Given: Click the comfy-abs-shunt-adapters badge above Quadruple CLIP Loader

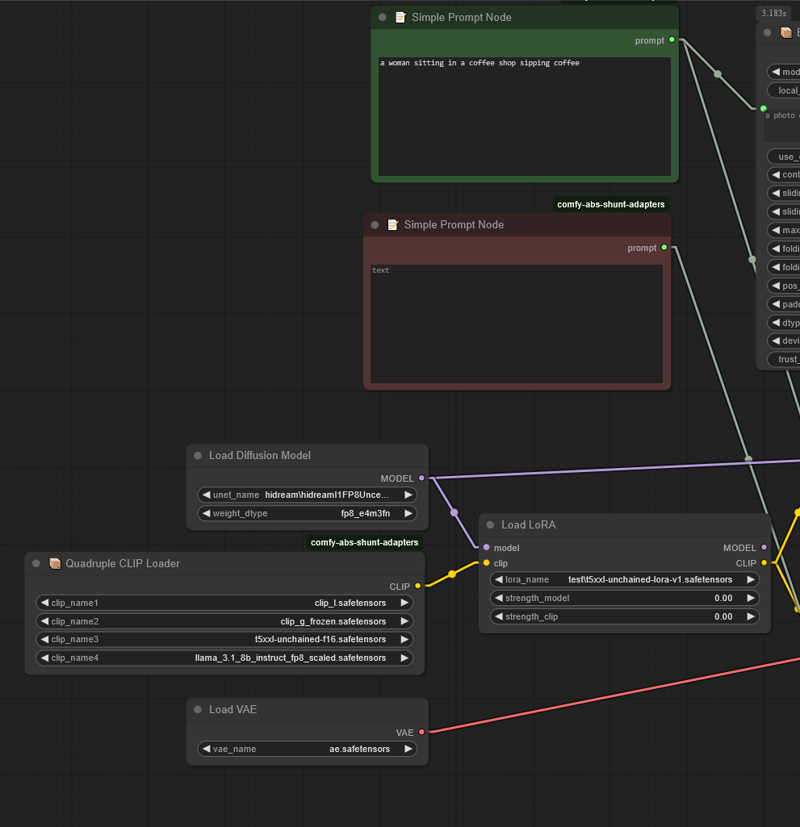Looking at the screenshot, I should point(364,542).
